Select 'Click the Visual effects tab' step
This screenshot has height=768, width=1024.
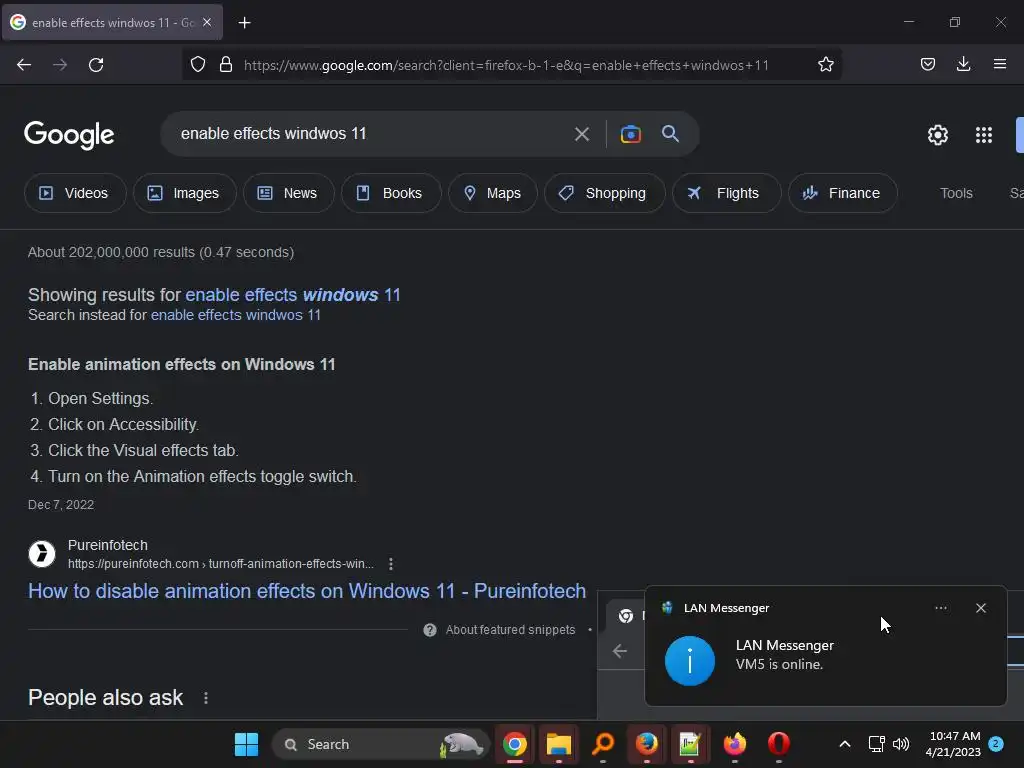143,450
